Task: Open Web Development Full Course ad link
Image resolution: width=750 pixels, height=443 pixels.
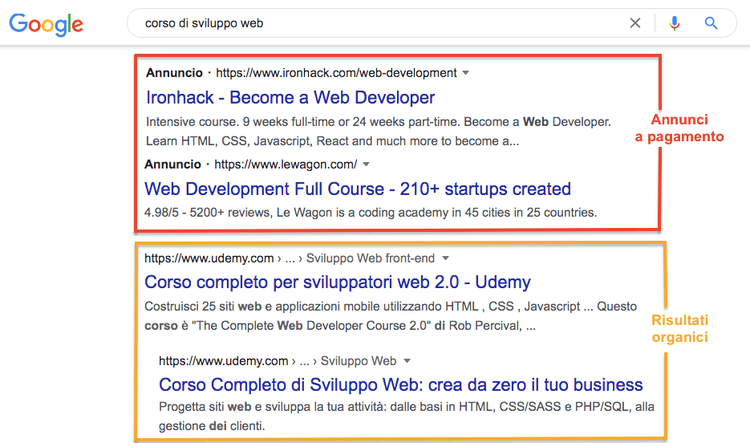Action: point(357,189)
